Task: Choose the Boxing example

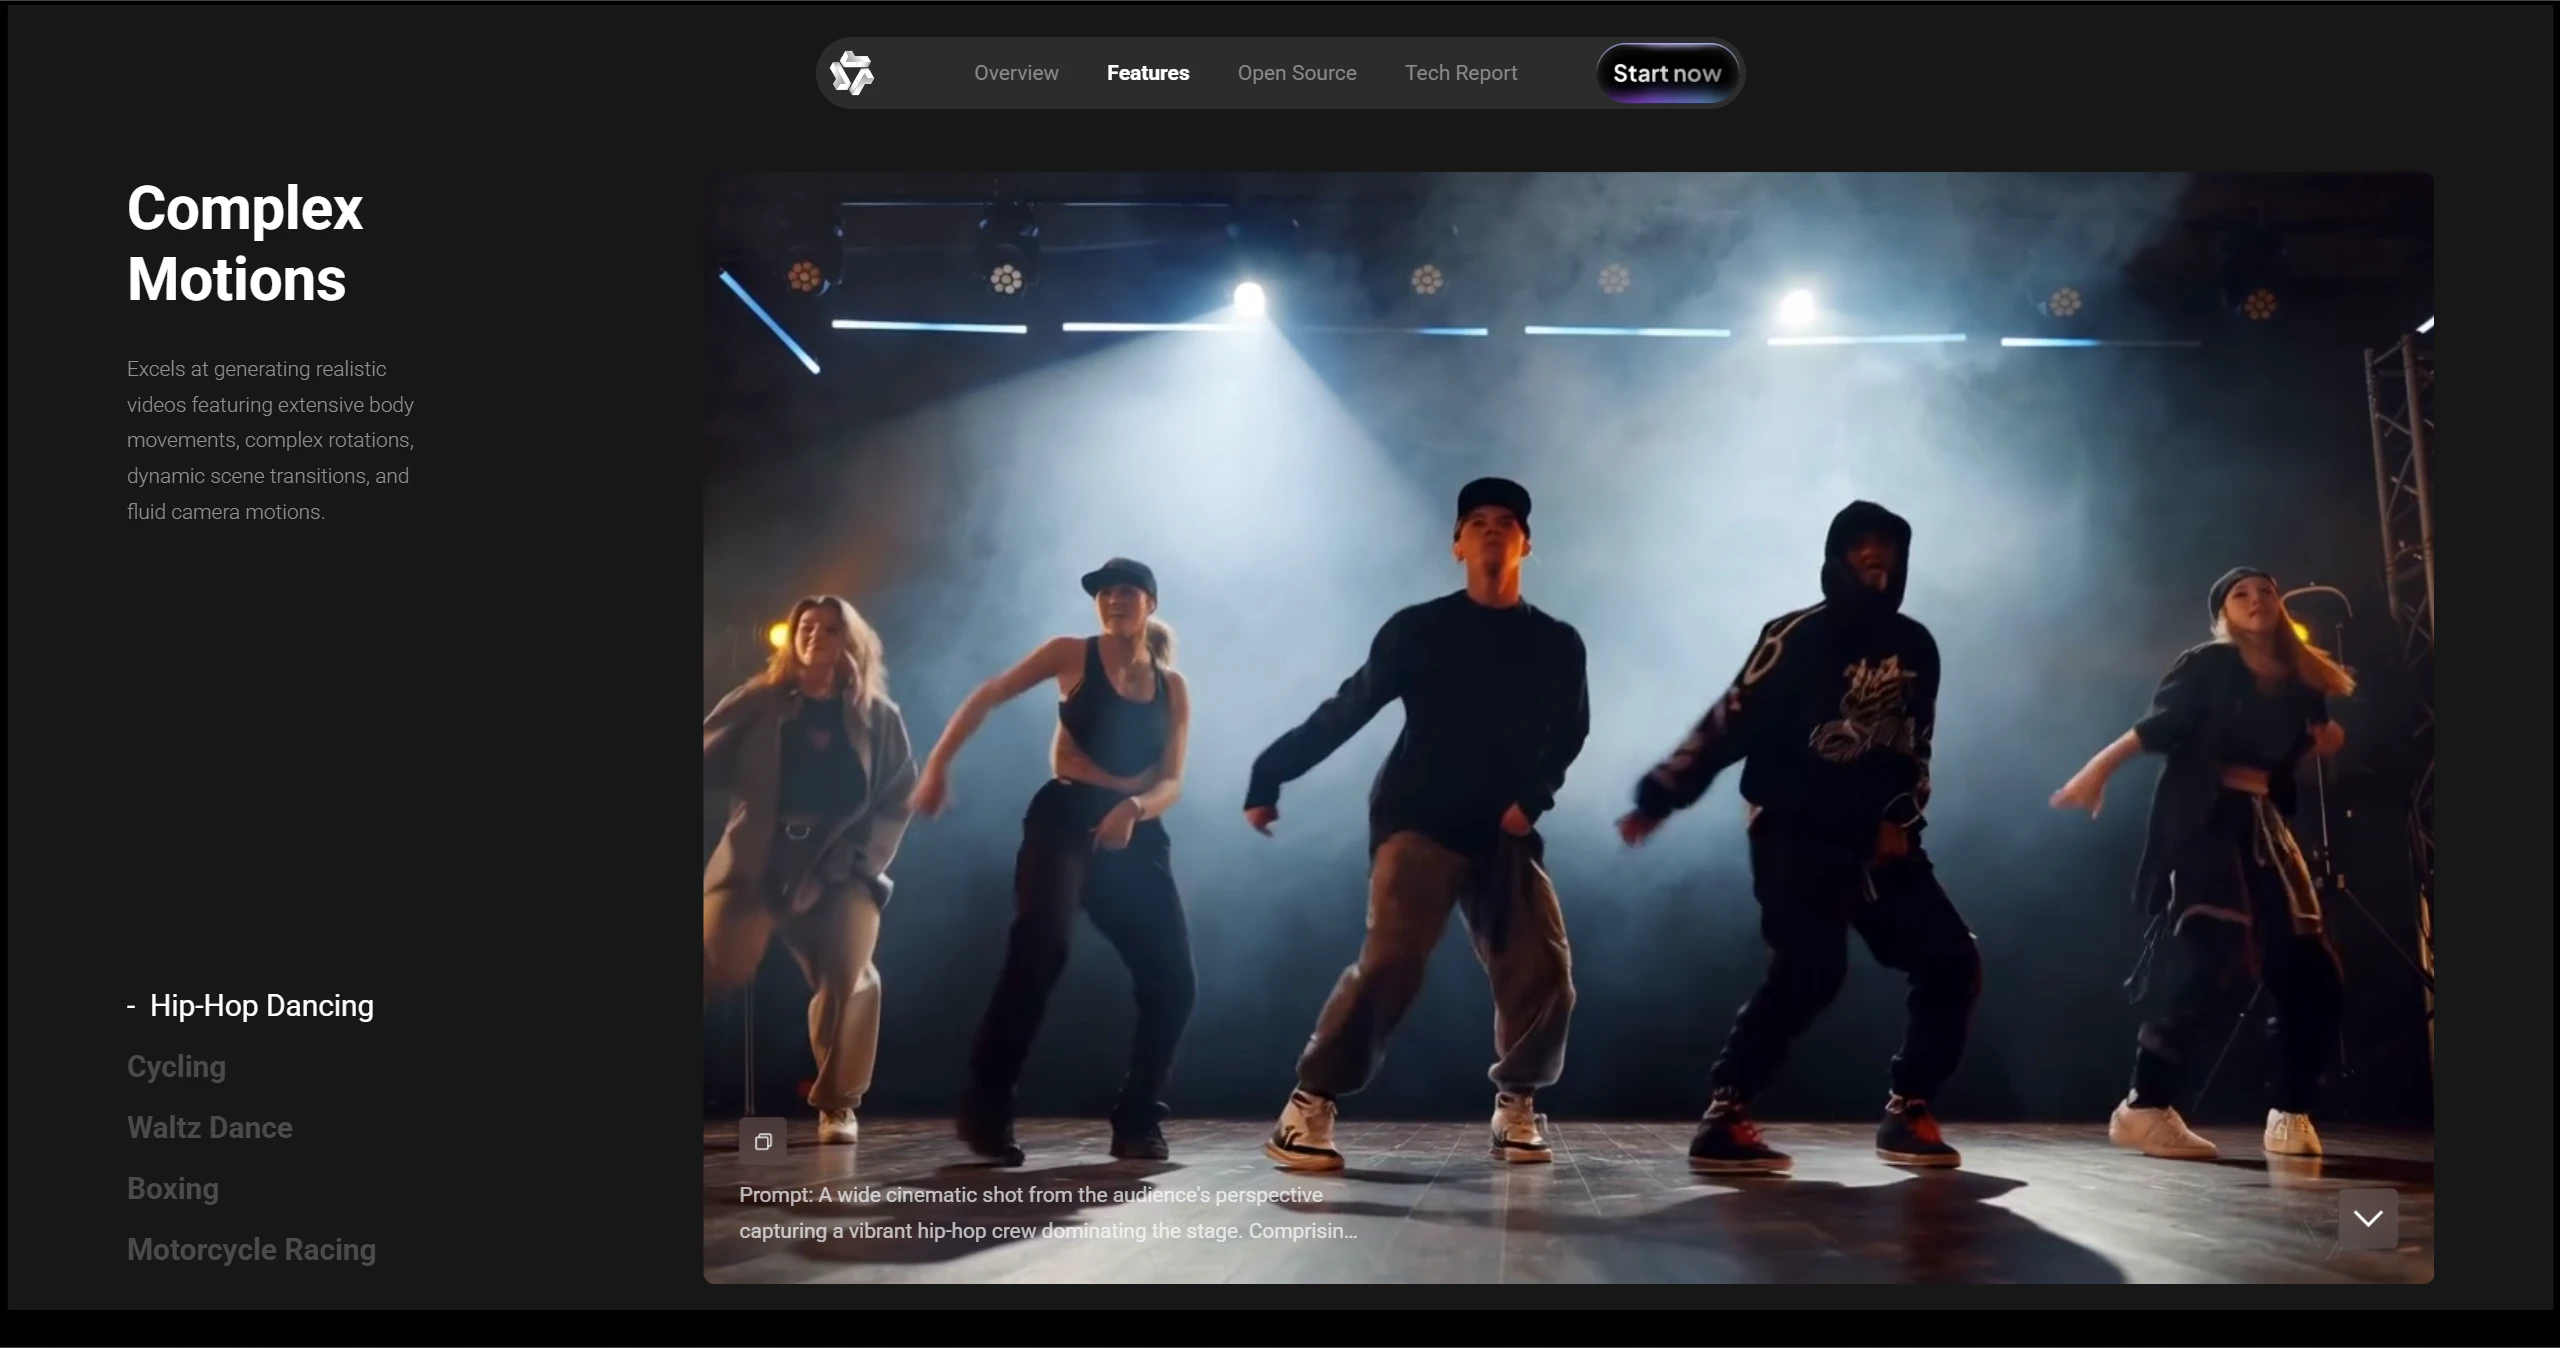Action: (172, 1188)
